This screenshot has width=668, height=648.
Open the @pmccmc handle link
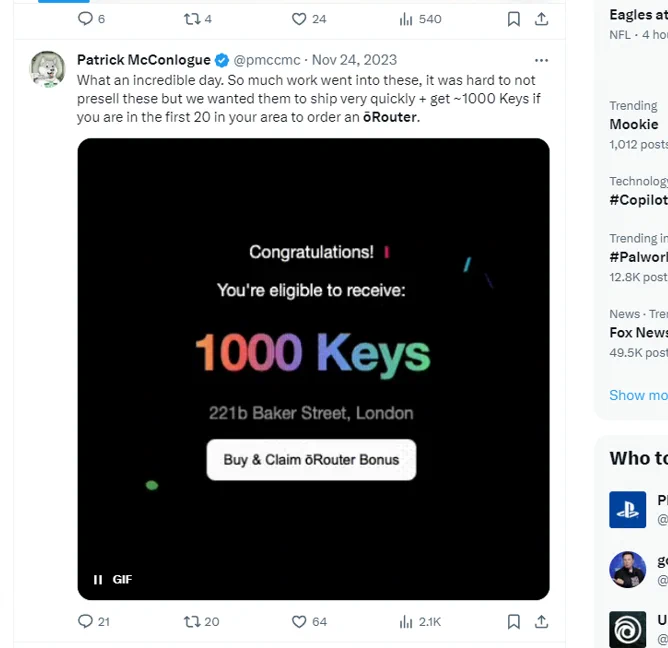pyautogui.click(x=267, y=60)
